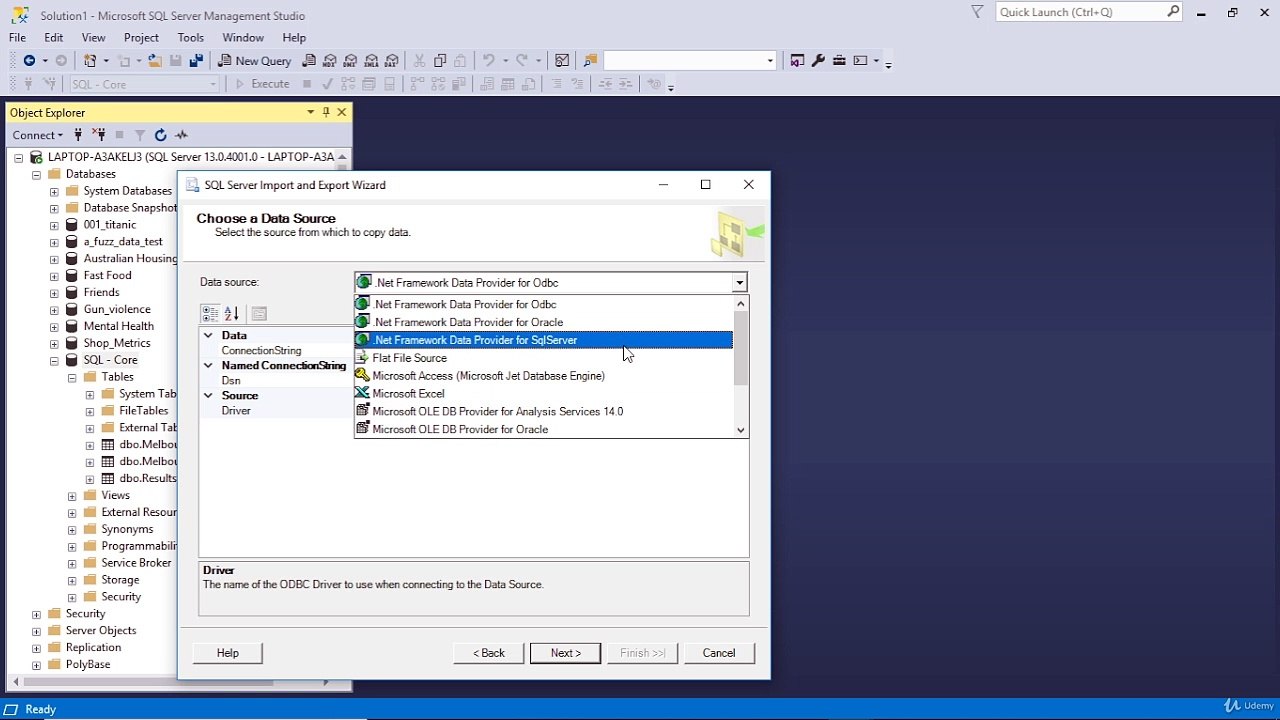Click the notifications filter icon near Quick Launch
The image size is (1280, 720).
coord(977,12)
